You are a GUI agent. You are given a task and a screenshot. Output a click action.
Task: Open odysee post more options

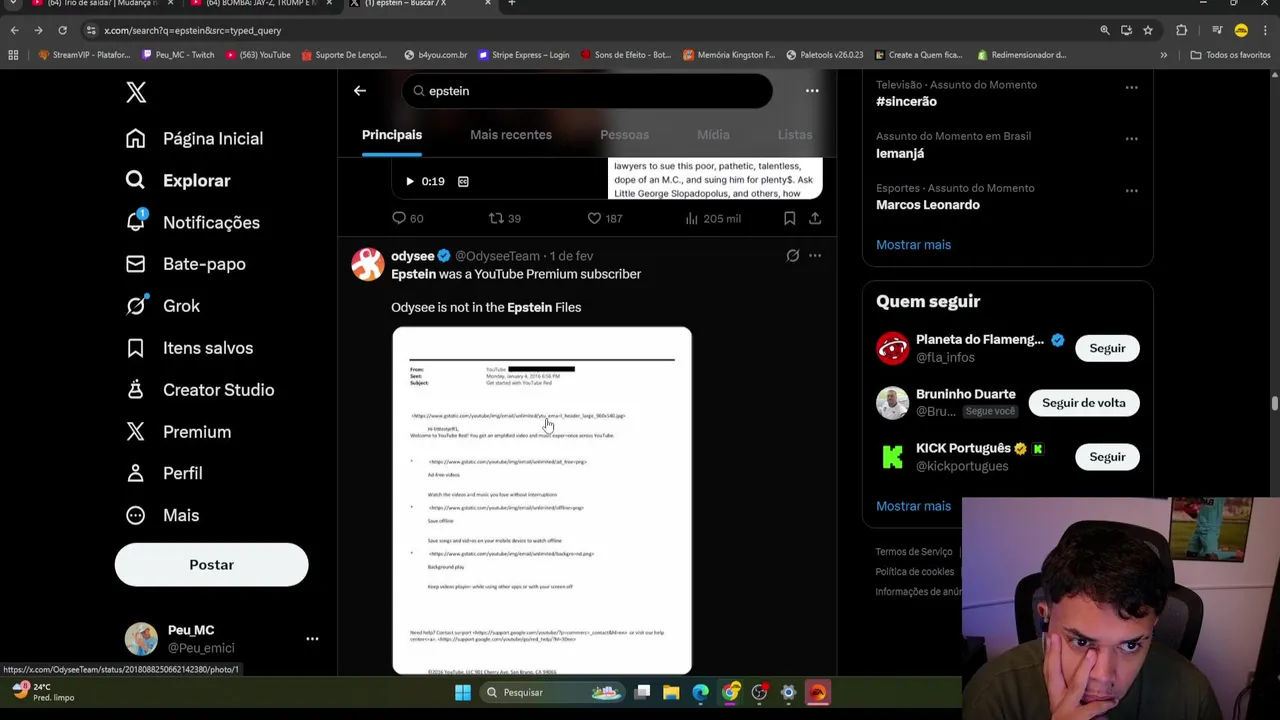pyautogui.click(x=815, y=256)
